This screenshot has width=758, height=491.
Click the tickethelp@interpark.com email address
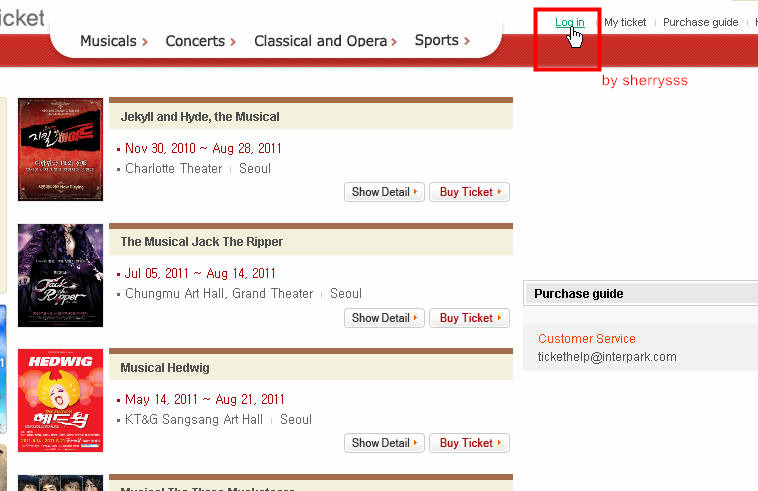[607, 357]
